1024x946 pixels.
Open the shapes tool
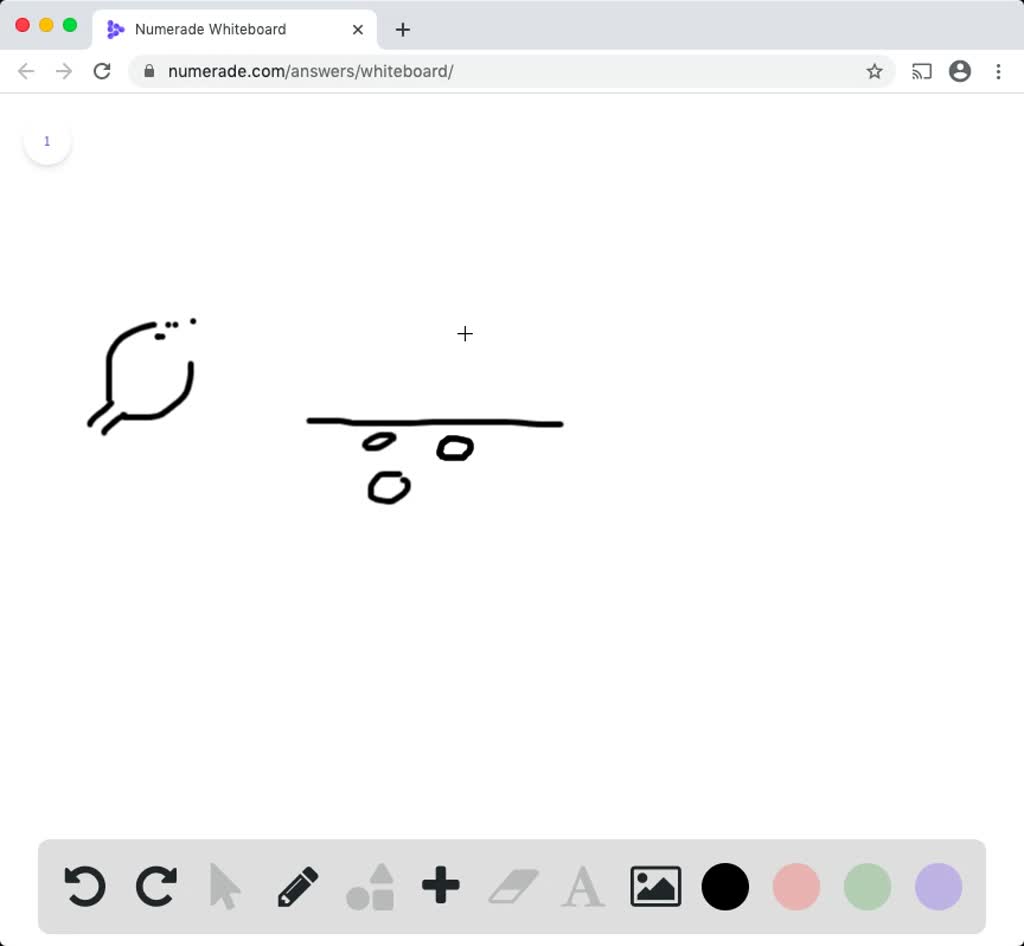370,886
